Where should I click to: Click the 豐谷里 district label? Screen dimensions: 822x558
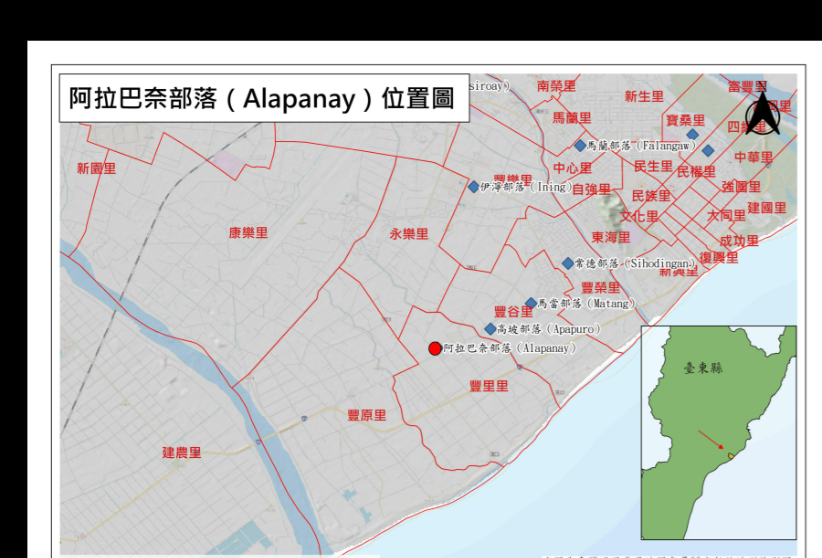click(x=513, y=312)
